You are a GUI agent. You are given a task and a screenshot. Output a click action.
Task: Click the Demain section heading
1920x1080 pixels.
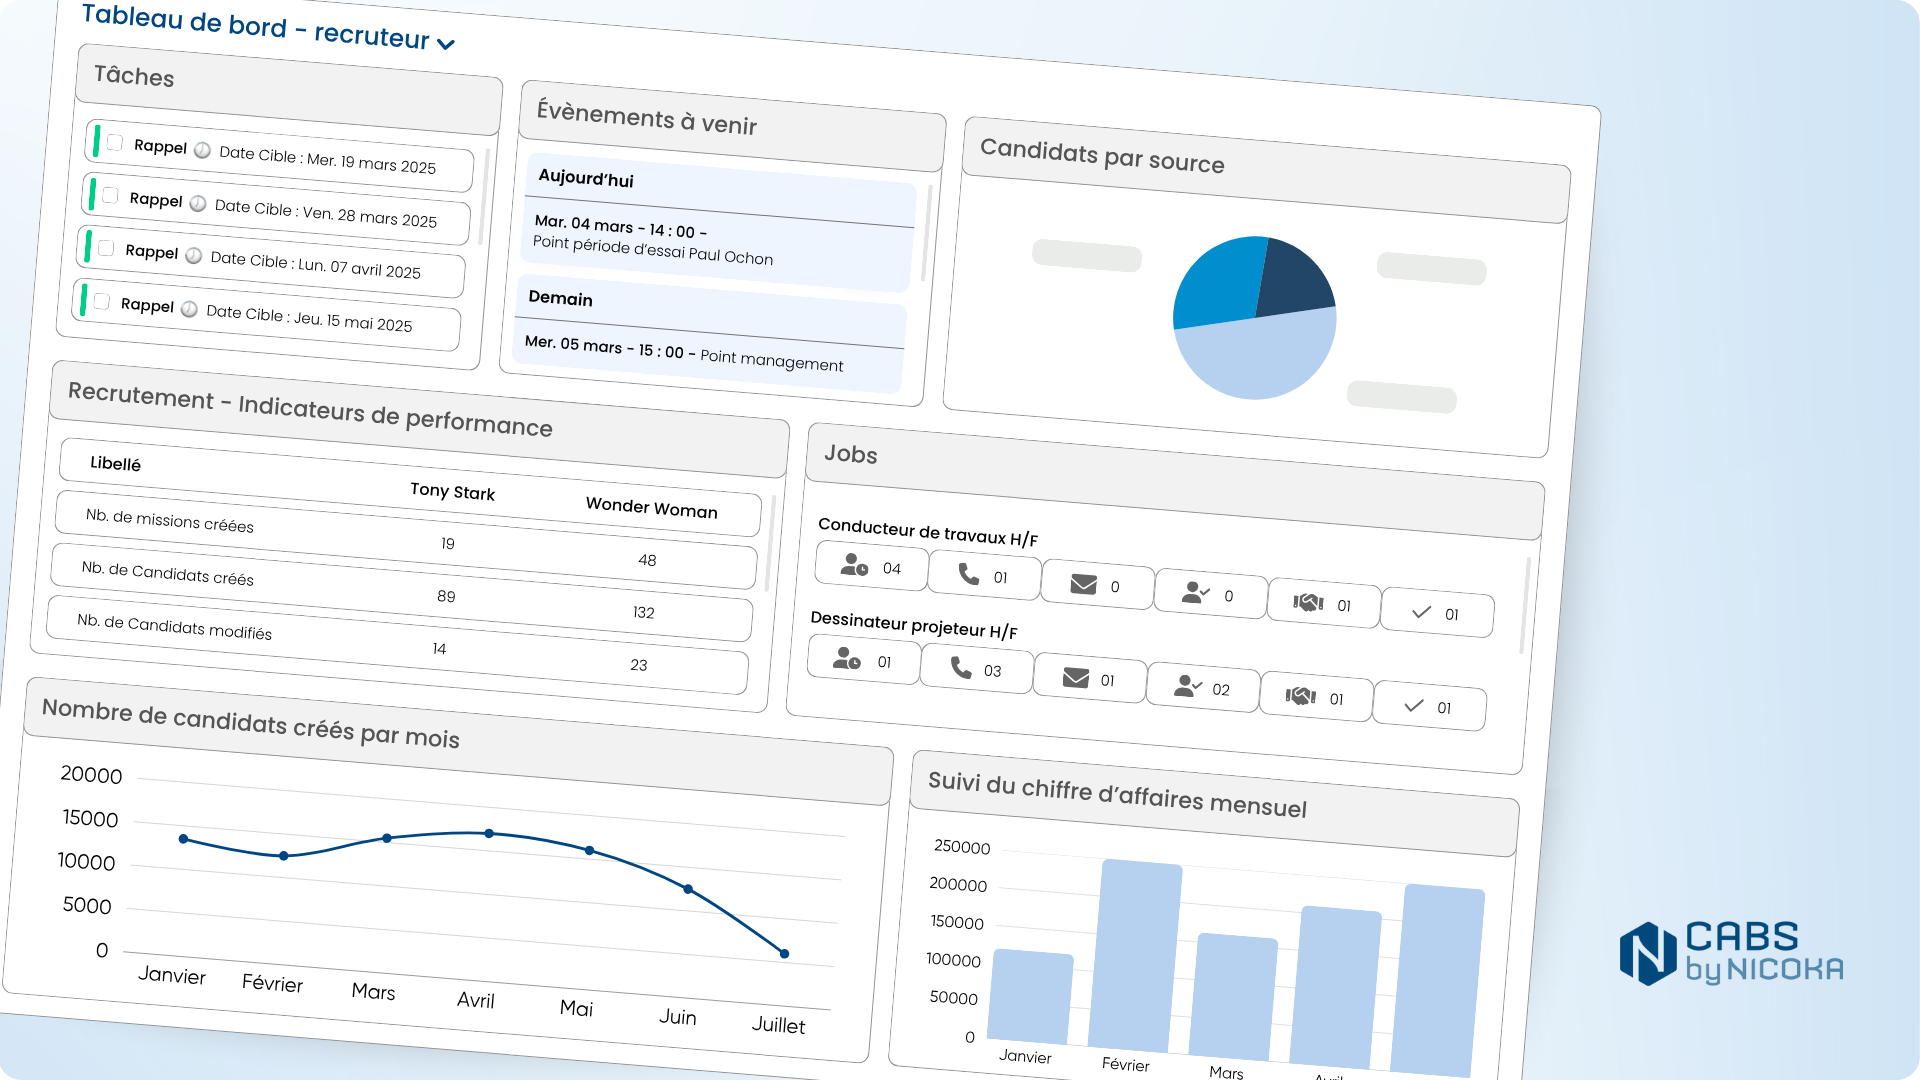point(560,298)
